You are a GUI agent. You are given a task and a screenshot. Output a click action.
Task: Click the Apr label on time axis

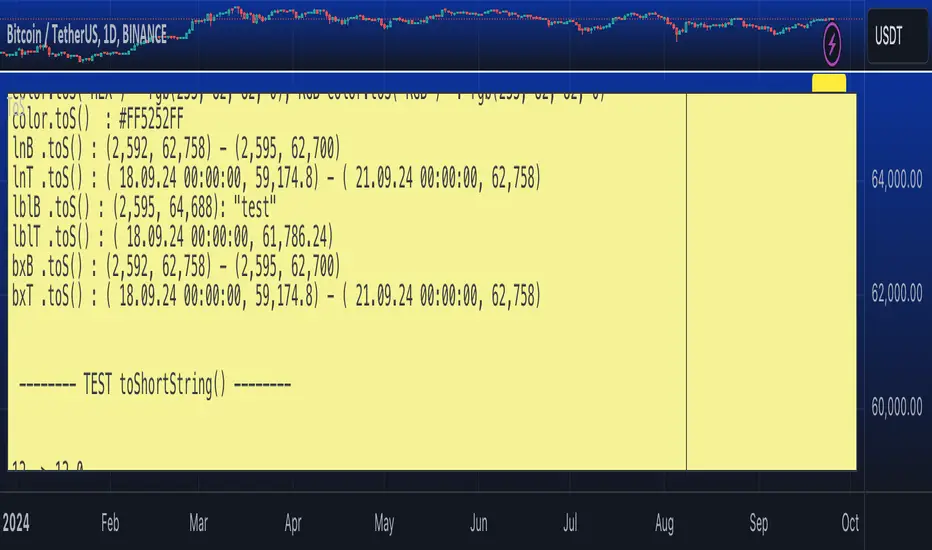[x=293, y=524]
